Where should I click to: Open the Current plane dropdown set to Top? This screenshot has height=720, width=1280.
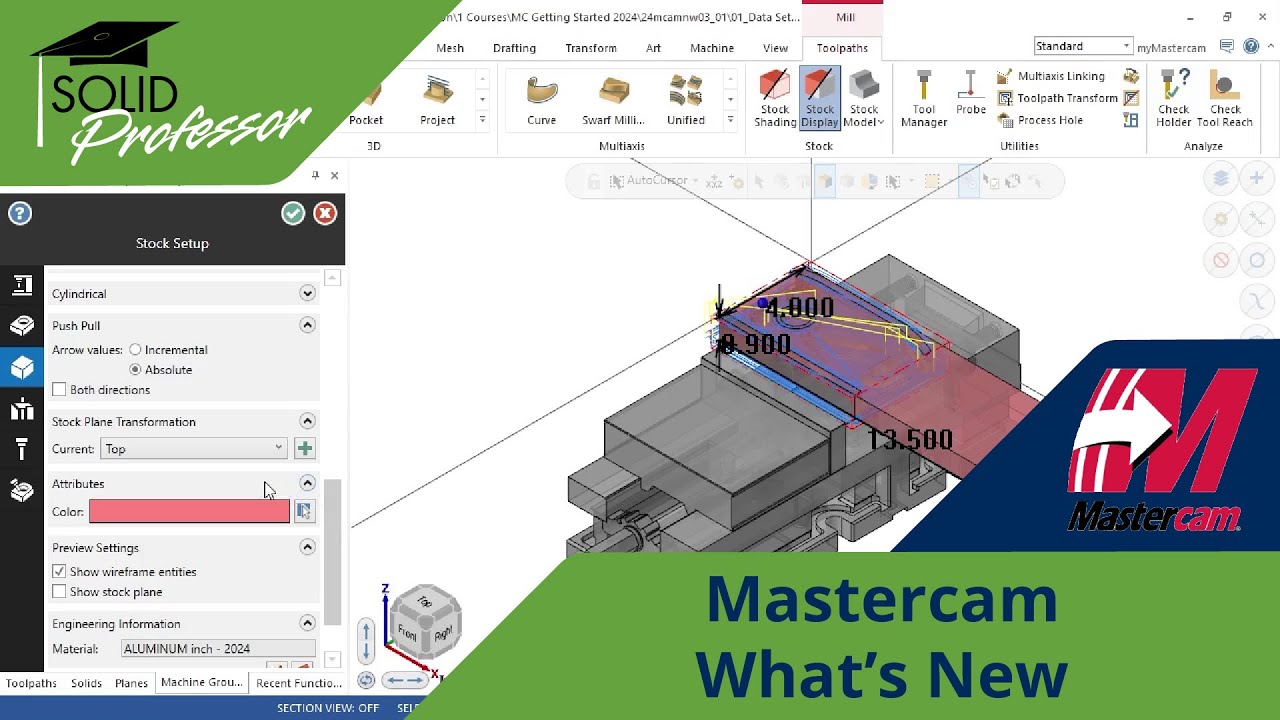194,449
